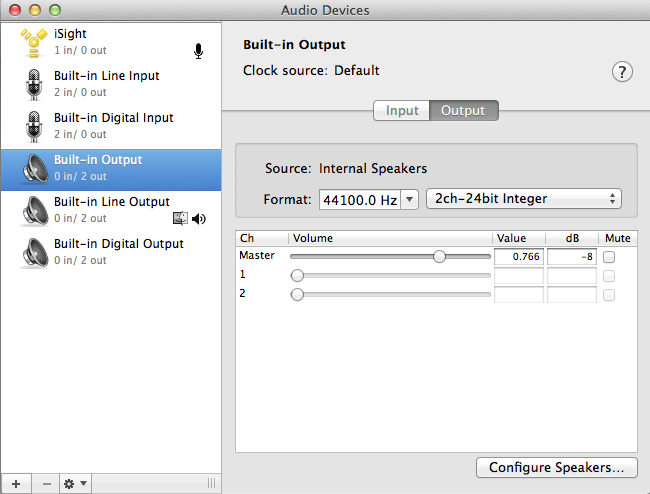The width and height of the screenshot is (650, 494).
Task: Open the 2ch-24bit Integer format dropdown
Action: coord(524,199)
